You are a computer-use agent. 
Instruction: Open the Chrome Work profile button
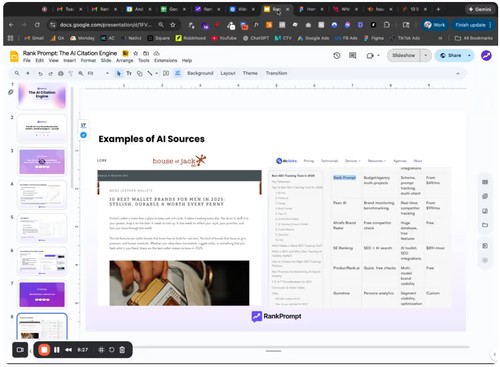(435, 25)
